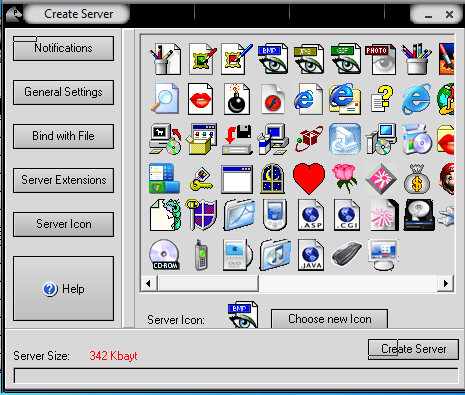Select the pencil cup document icon
This screenshot has height=395, width=465.
165,59
